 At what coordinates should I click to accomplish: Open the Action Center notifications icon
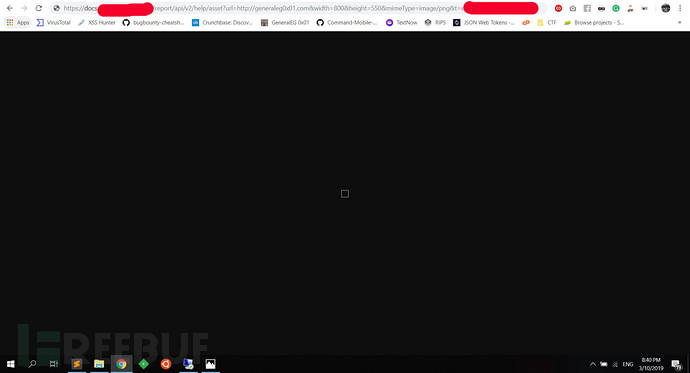click(x=676, y=364)
